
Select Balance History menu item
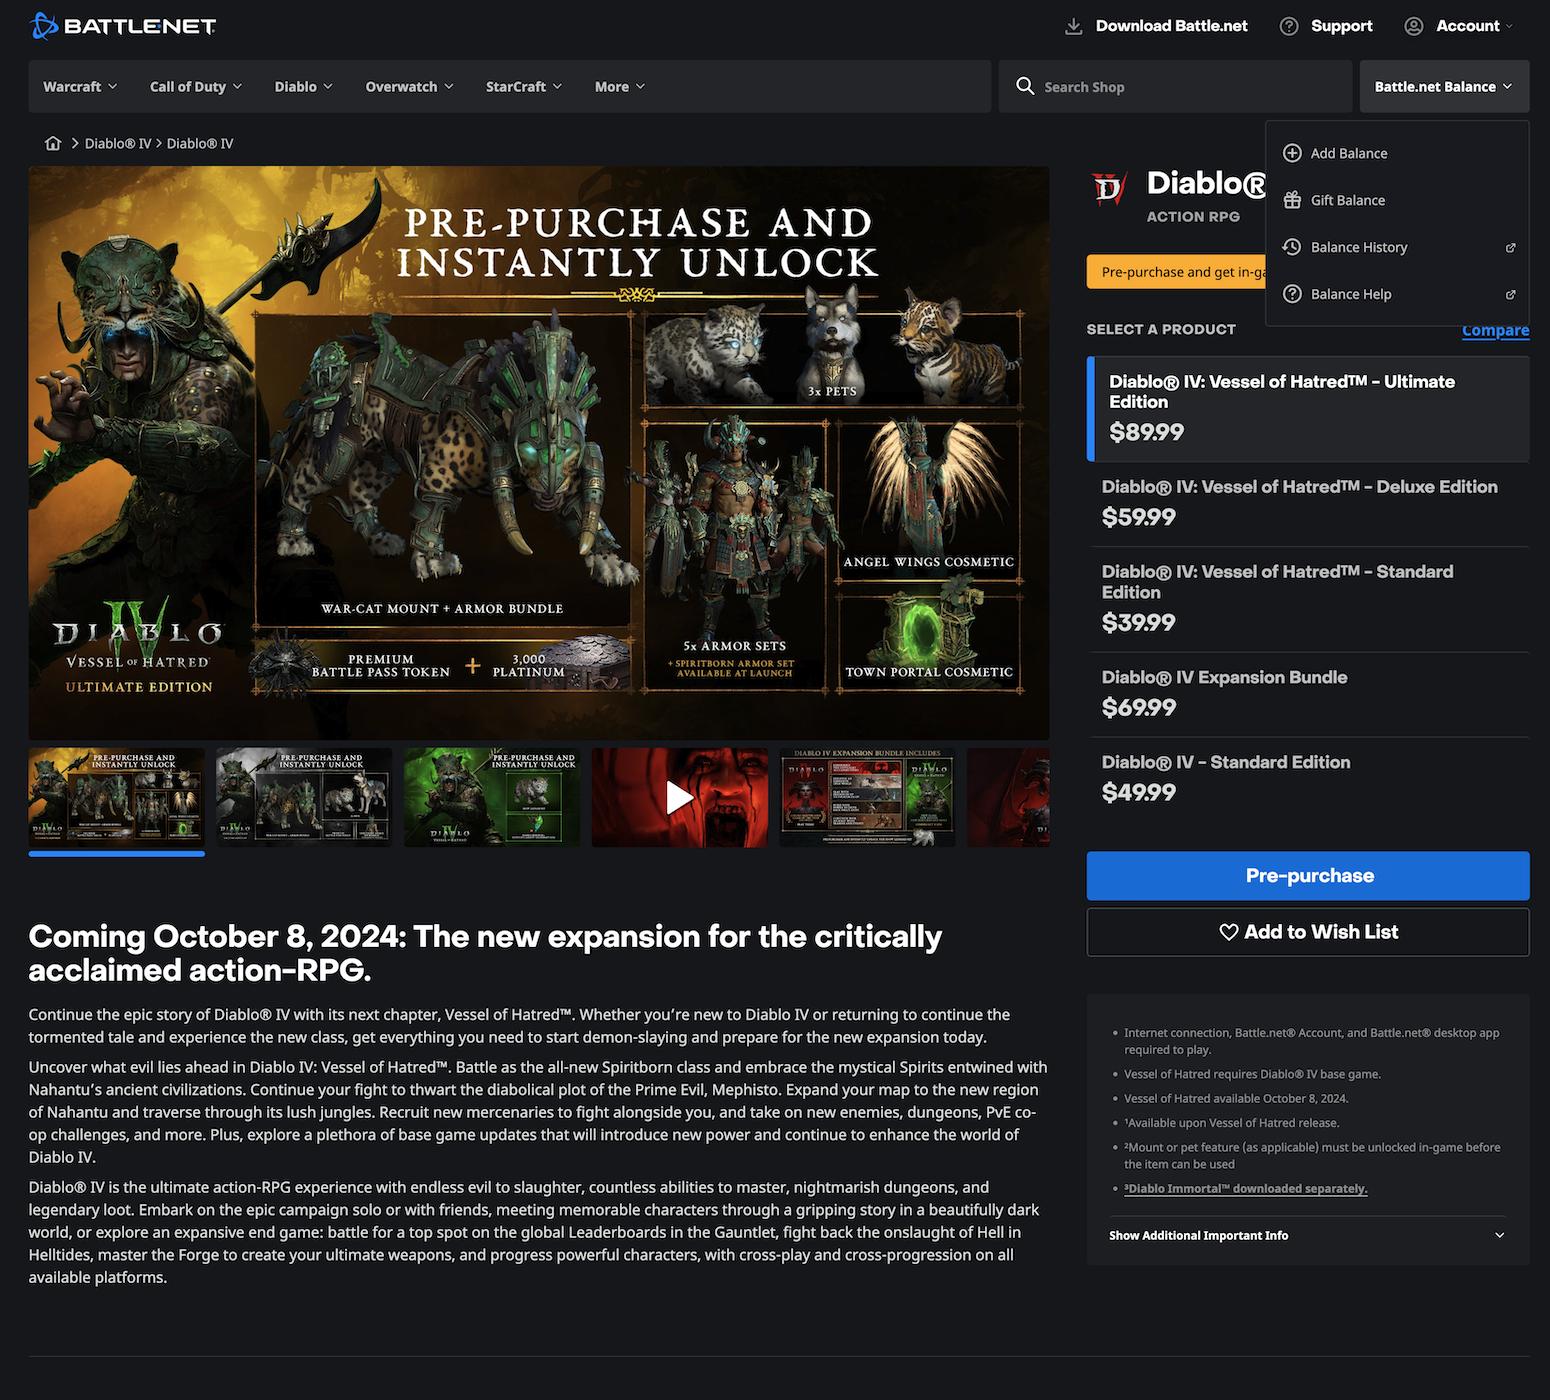[x=1398, y=247]
